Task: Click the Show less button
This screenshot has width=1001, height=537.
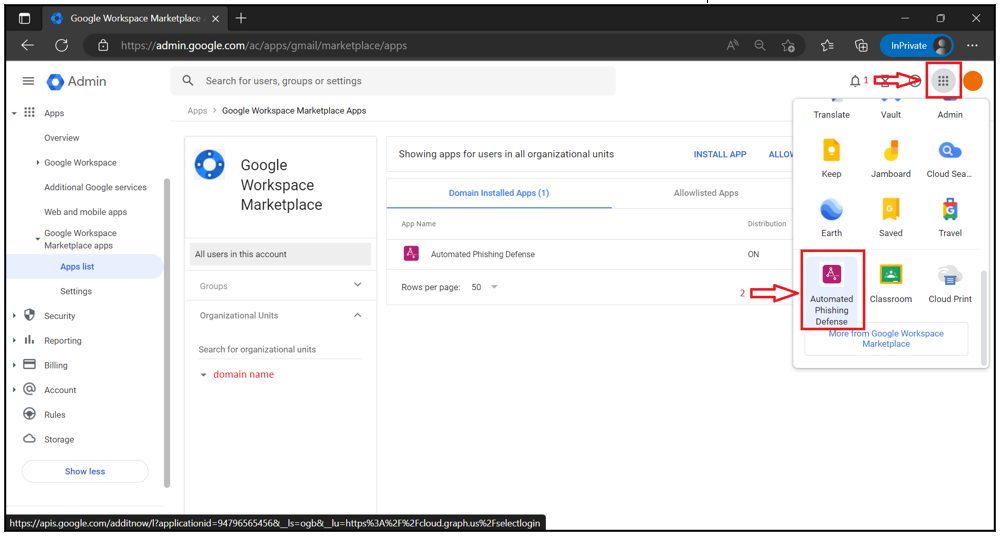Action: 85,471
